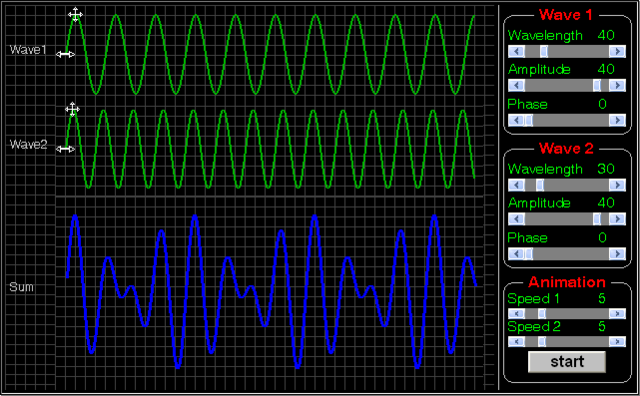Click the Wave 1 Wavelength slider thumb
640x396 pixels.
coord(544,51)
